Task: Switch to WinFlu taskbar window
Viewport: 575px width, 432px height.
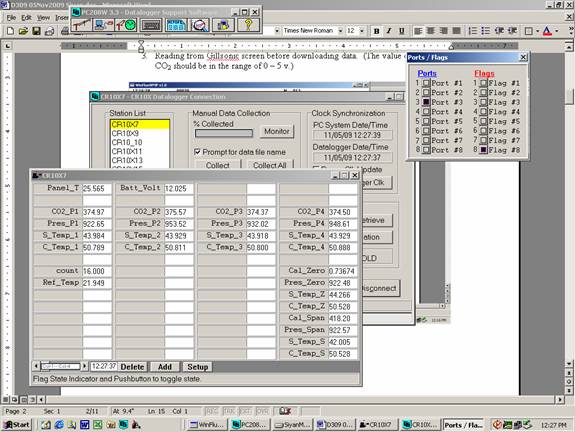Action: point(207,425)
